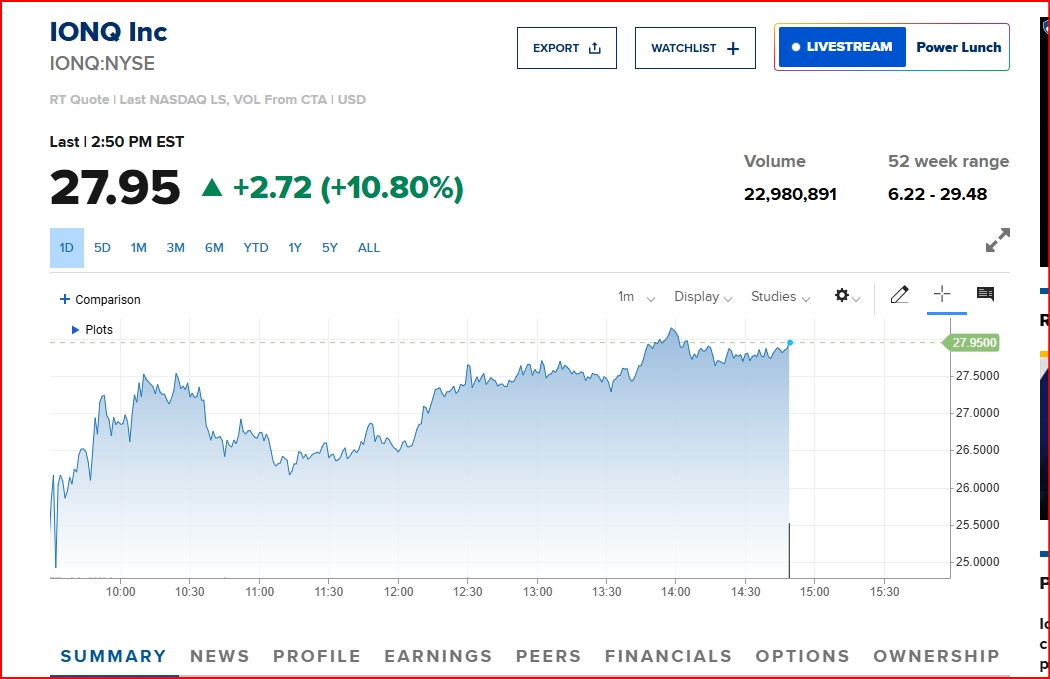This screenshot has height=679, width=1050.
Task: Switch to the Earnings tab
Action: coord(438,656)
